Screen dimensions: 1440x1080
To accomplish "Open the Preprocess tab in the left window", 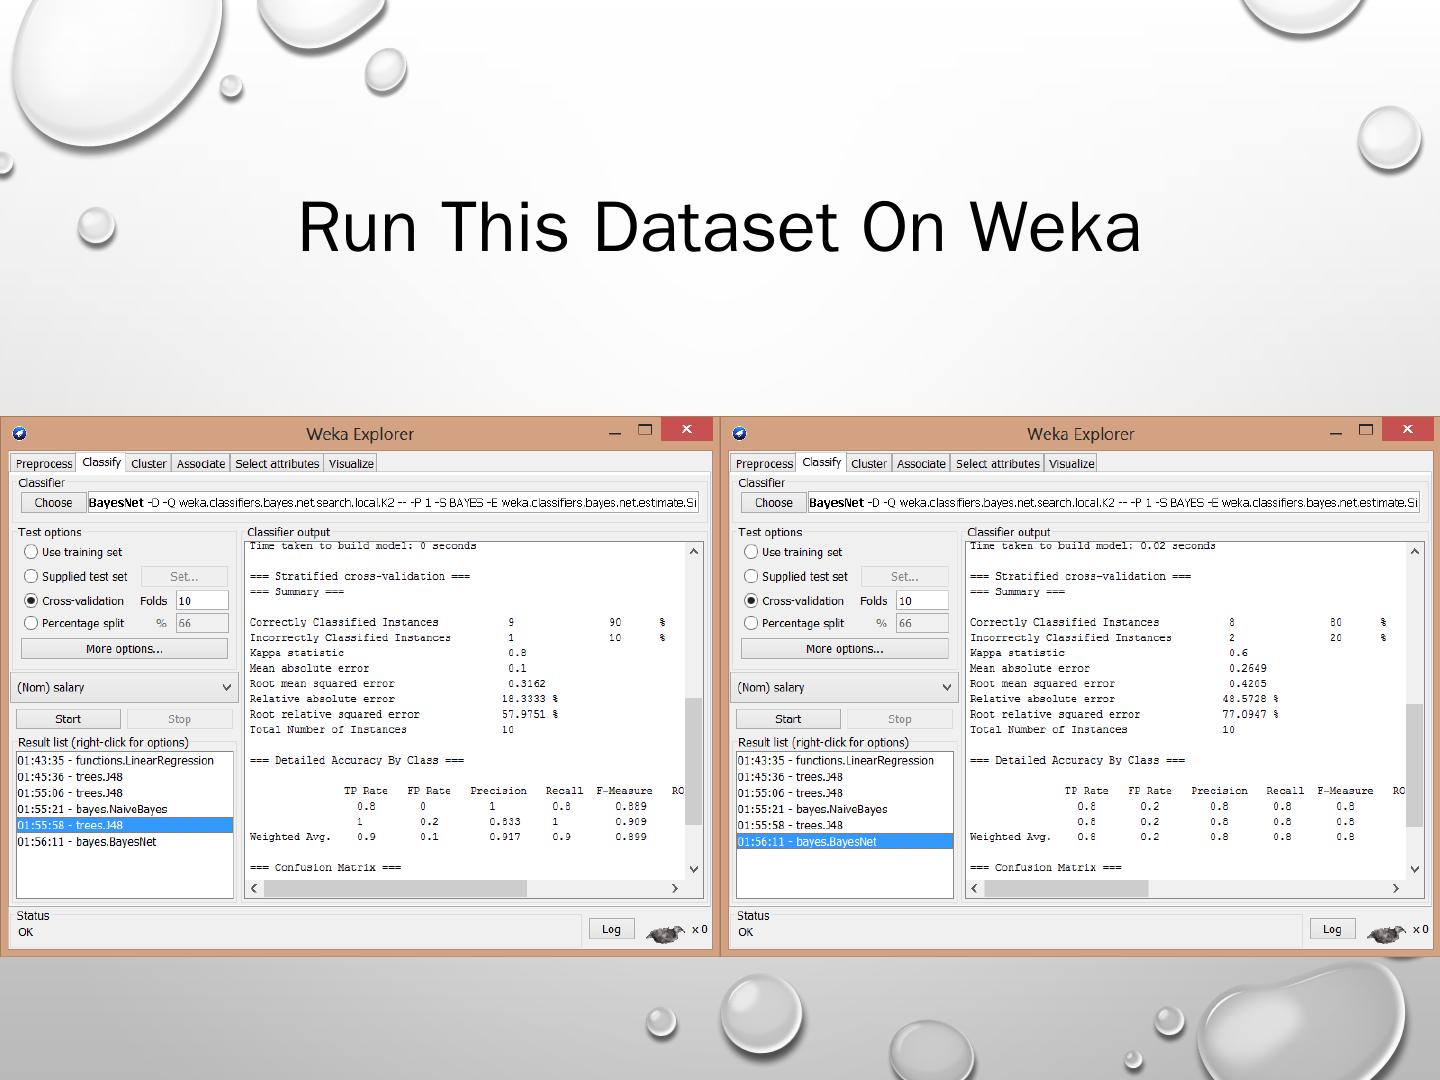I will point(44,464).
